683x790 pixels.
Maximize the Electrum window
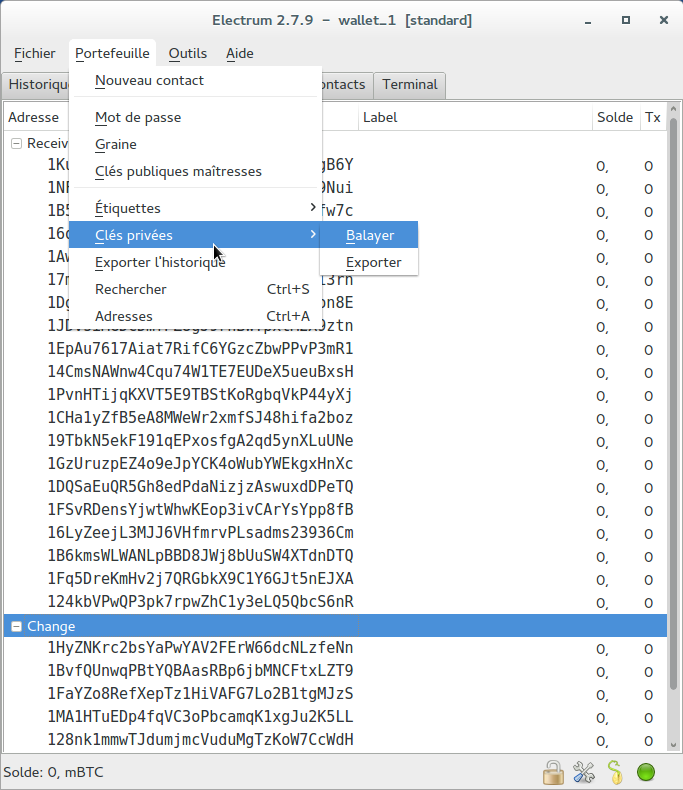coord(626,20)
